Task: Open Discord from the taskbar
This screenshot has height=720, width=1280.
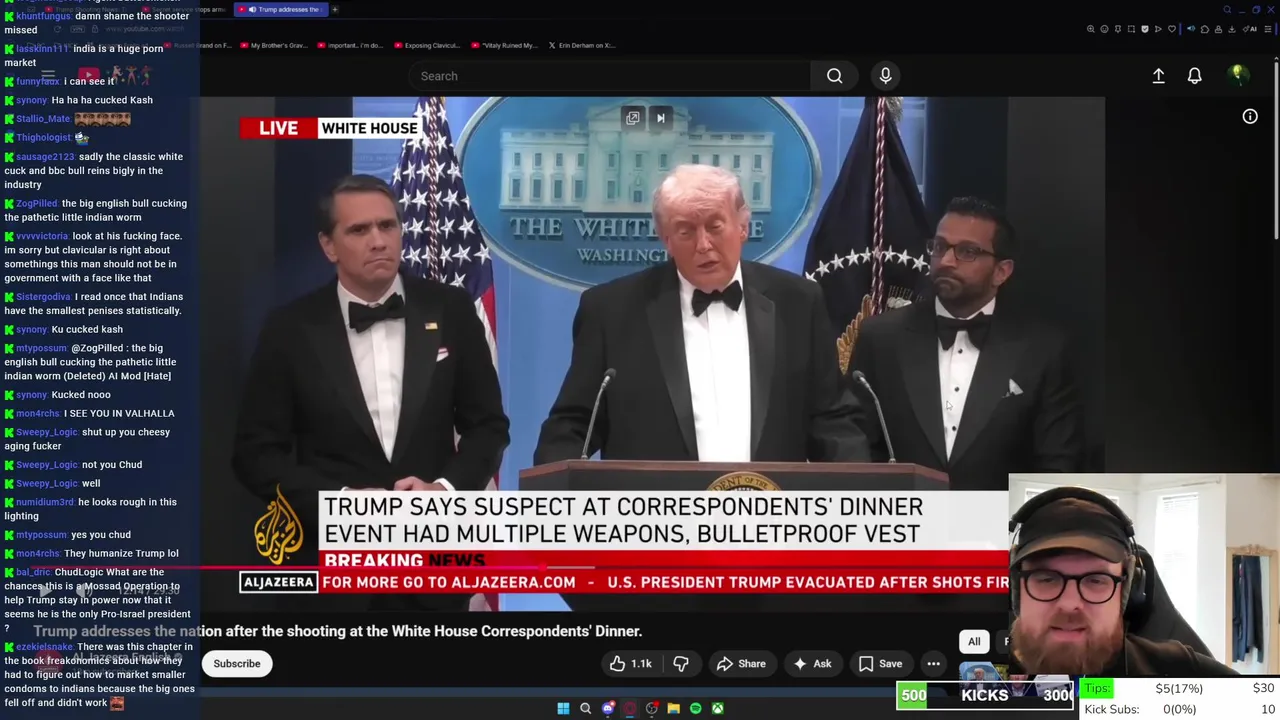Action: [608, 709]
